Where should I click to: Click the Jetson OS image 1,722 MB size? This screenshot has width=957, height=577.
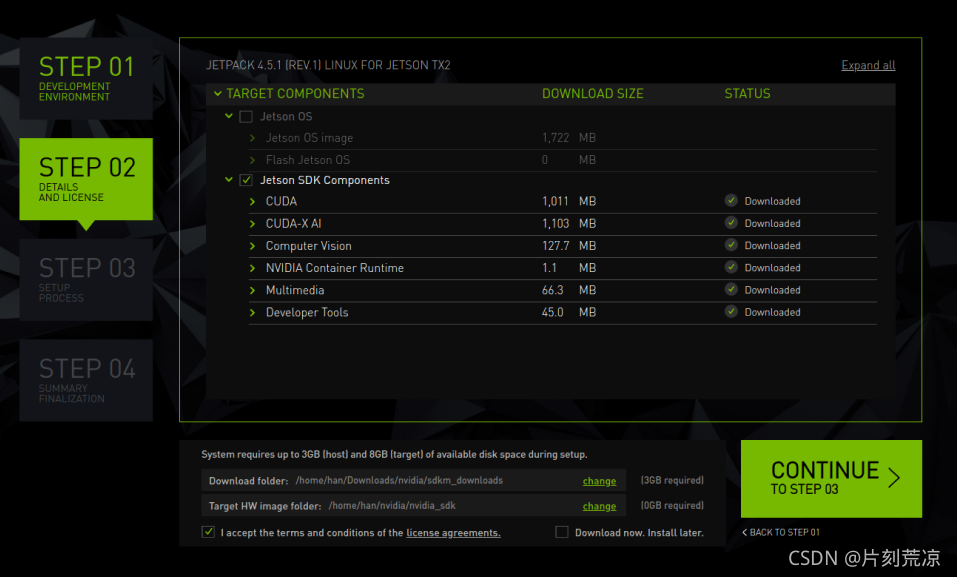coord(569,138)
